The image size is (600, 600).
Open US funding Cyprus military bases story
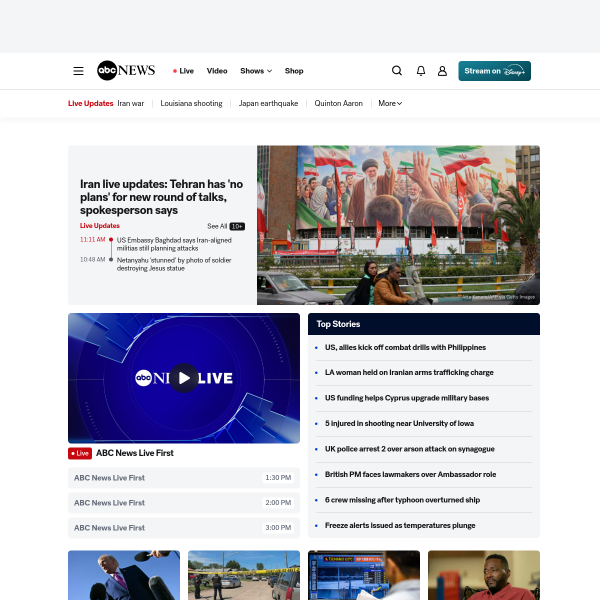[x=407, y=398]
